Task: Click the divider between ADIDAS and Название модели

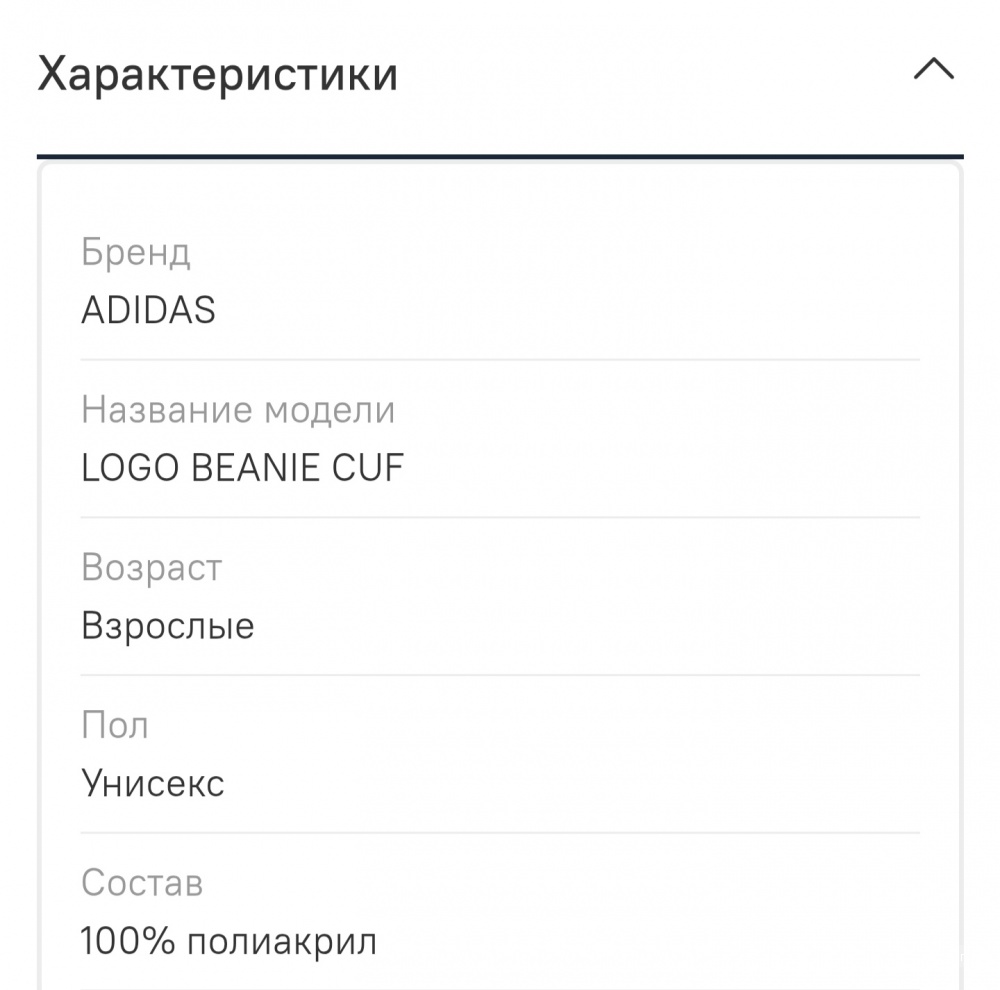Action: [500, 359]
